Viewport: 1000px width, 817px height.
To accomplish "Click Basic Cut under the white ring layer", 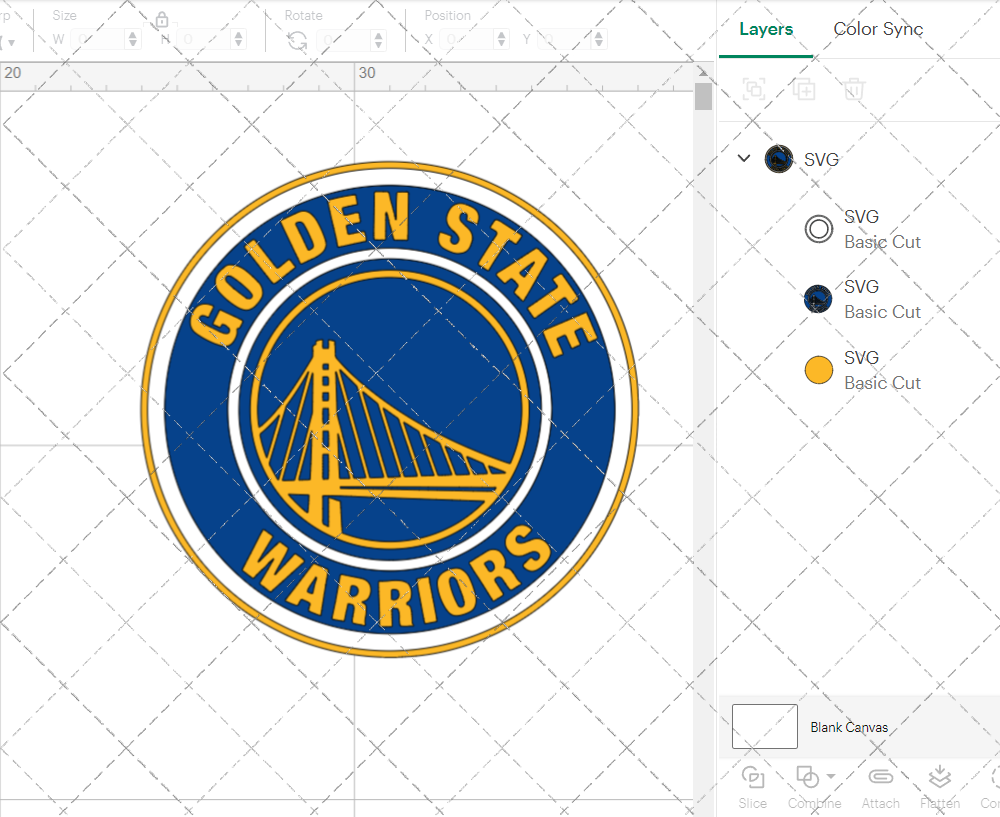I will (x=883, y=242).
